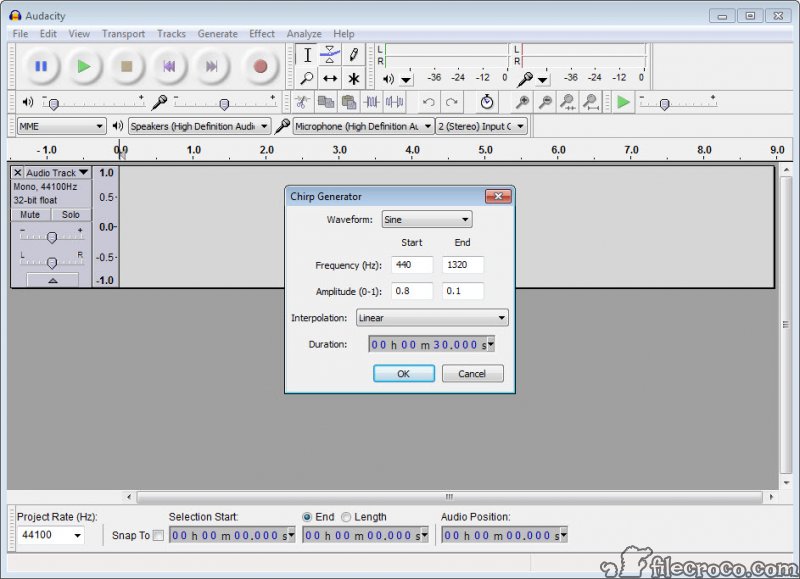Viewport: 800px width, 579px height.
Task: Open the output meter dropdown arrow
Action: 406,80
